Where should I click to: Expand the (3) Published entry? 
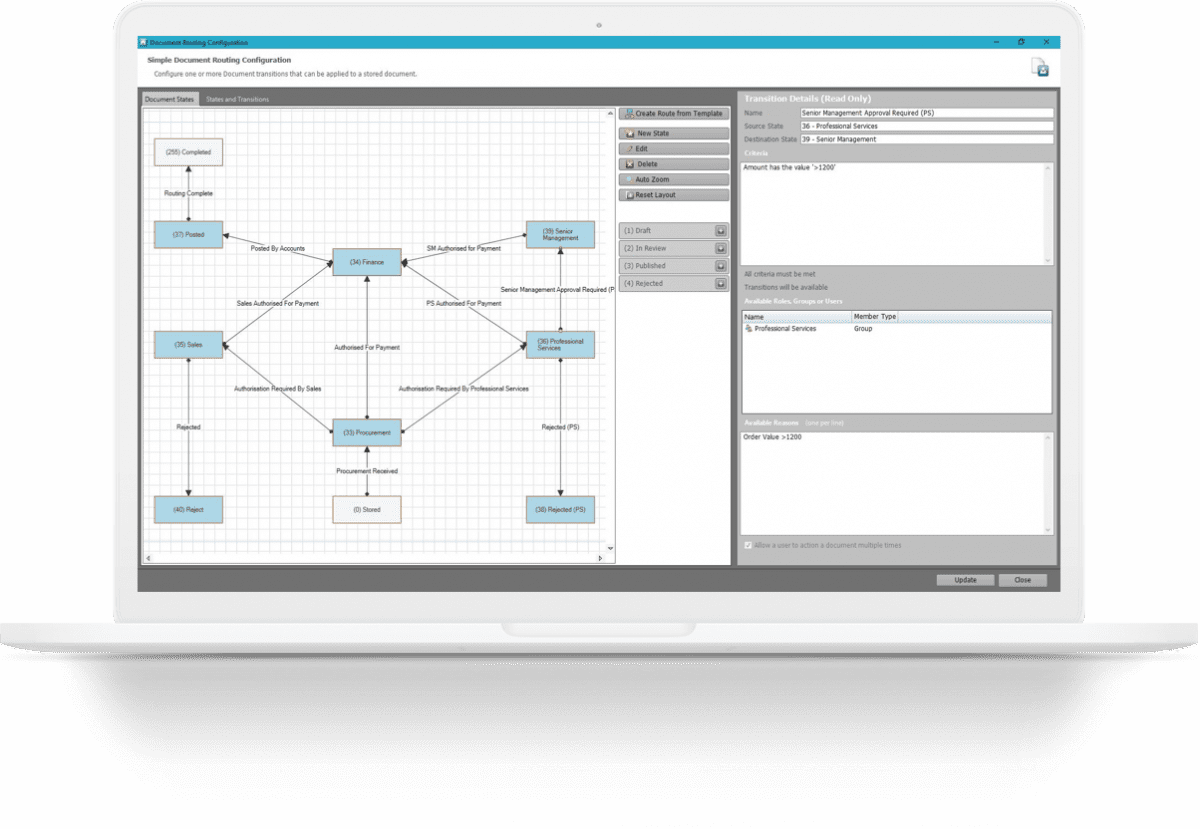click(722, 265)
